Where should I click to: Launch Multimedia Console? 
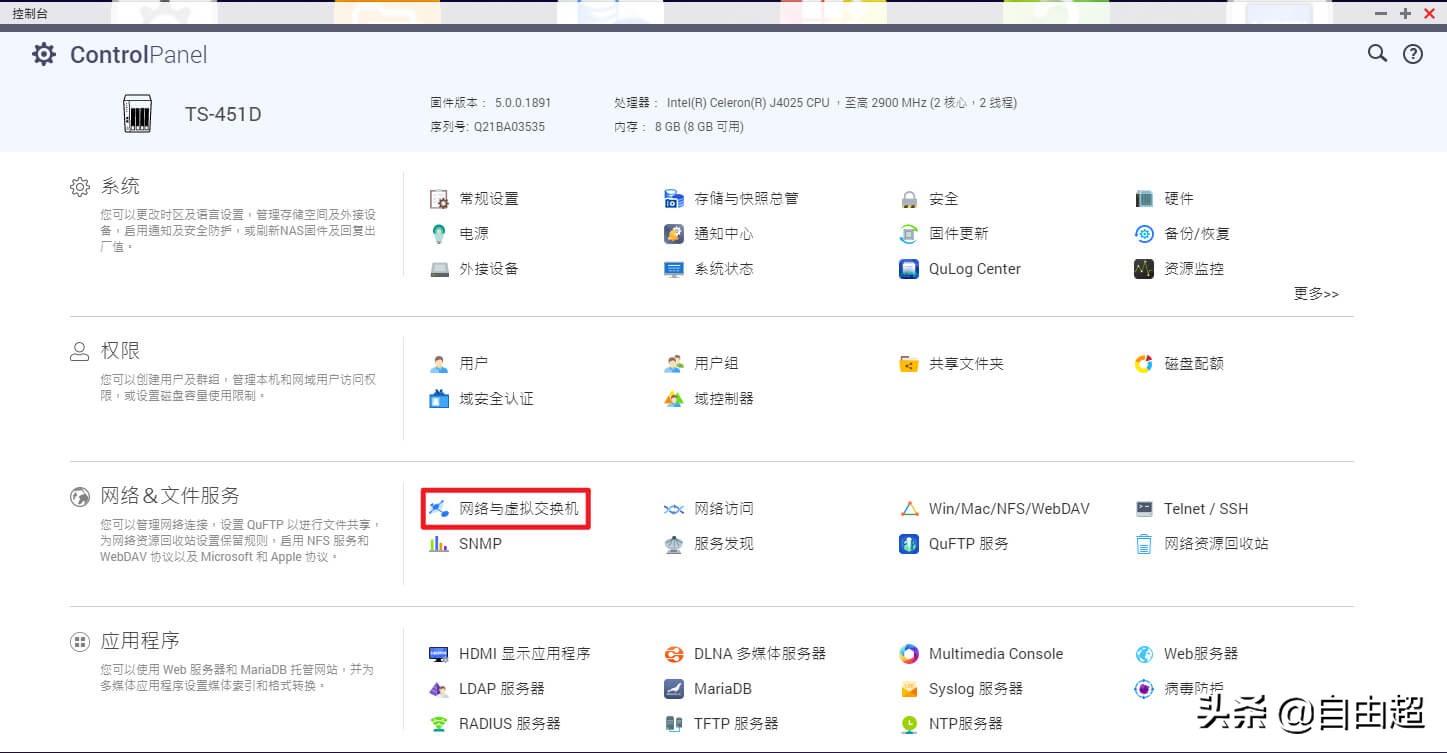pos(994,653)
